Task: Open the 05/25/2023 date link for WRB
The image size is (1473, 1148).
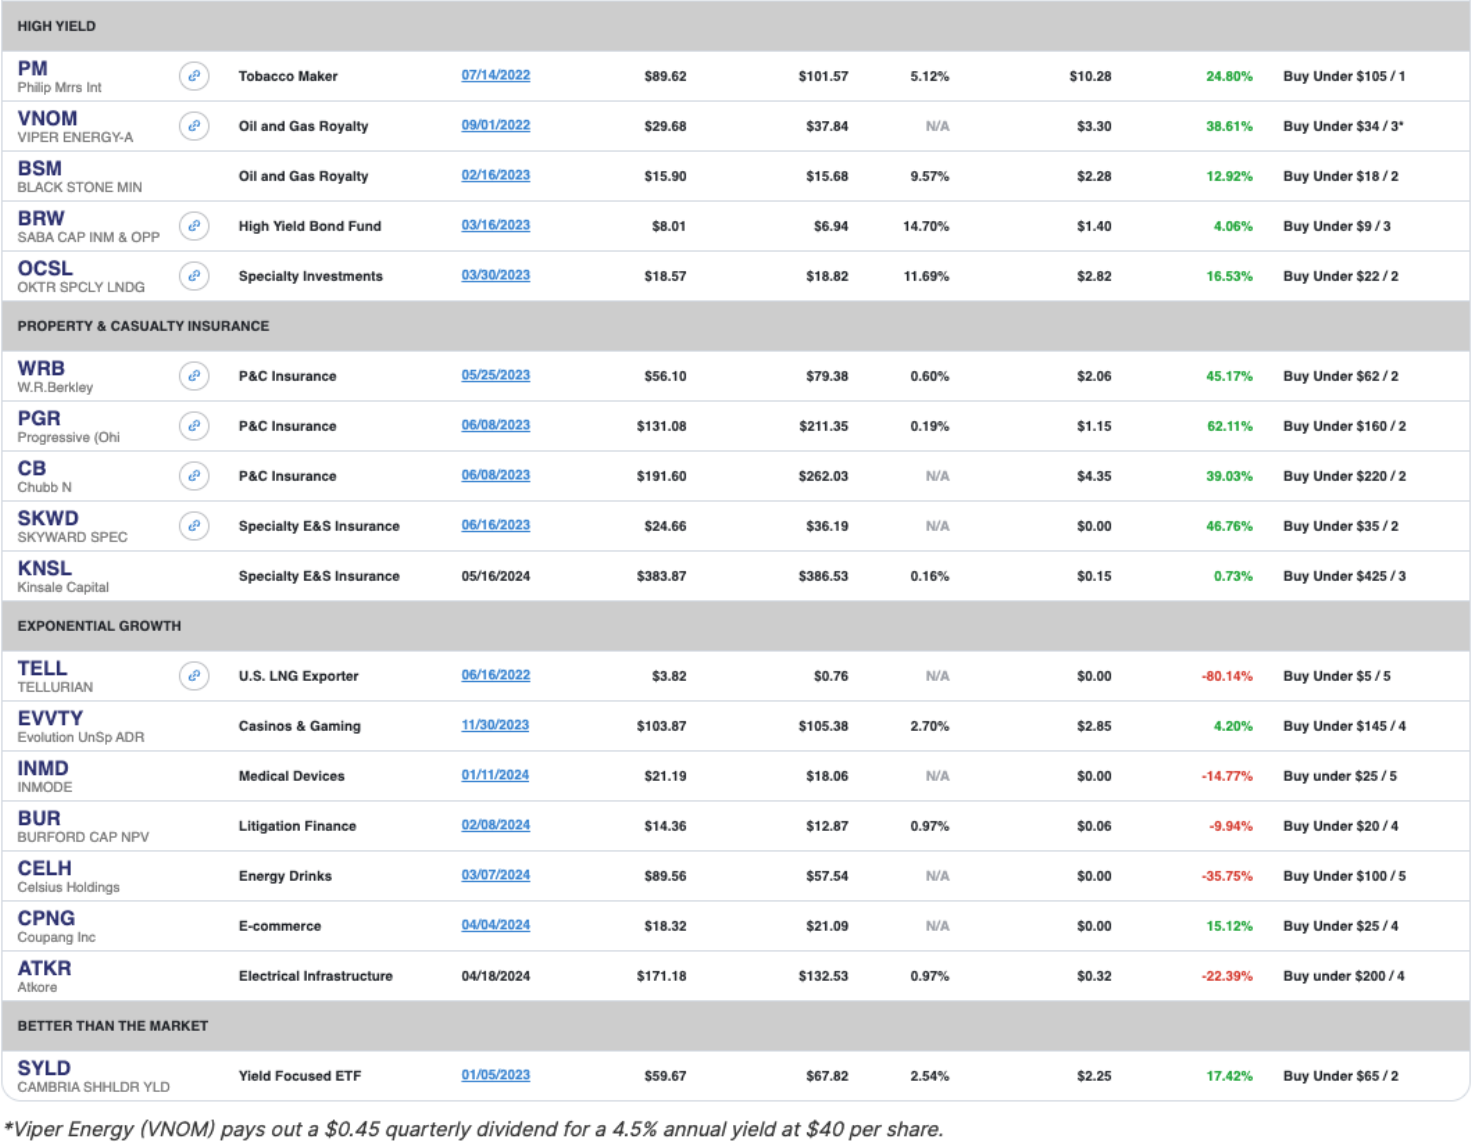Action: pyautogui.click(x=496, y=375)
